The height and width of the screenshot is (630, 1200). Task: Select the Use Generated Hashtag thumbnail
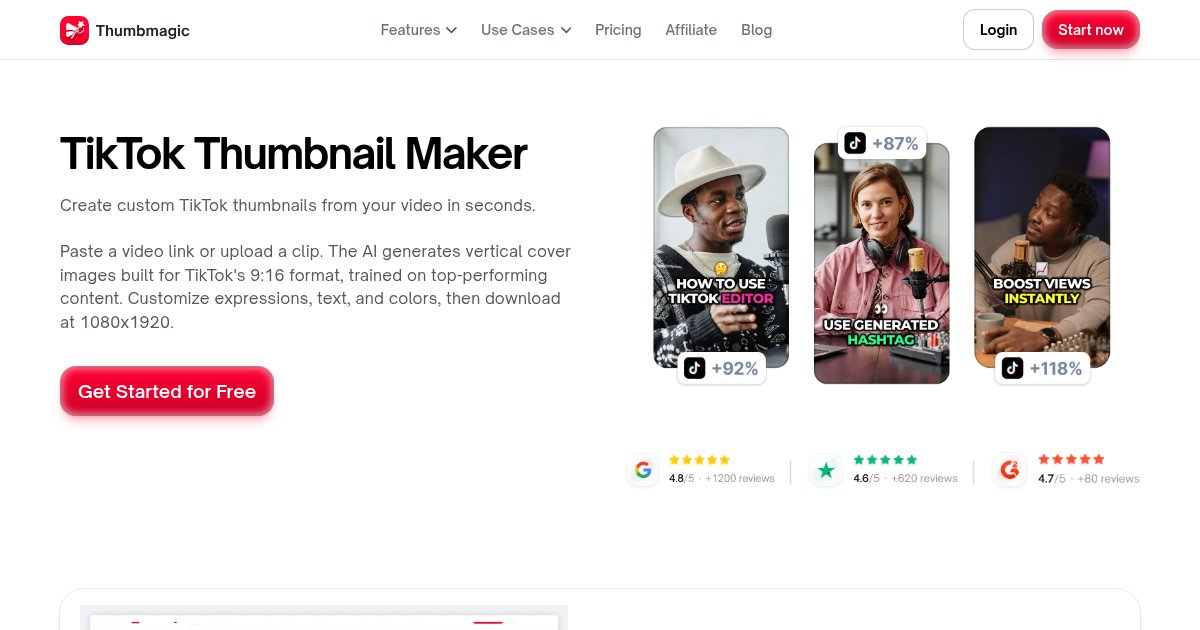[881, 263]
